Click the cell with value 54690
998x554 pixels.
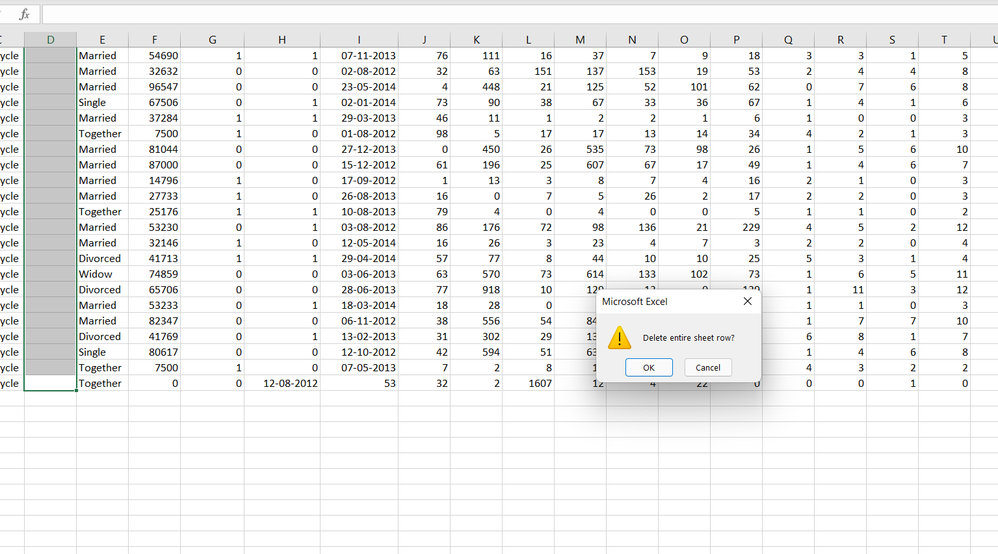(x=154, y=55)
